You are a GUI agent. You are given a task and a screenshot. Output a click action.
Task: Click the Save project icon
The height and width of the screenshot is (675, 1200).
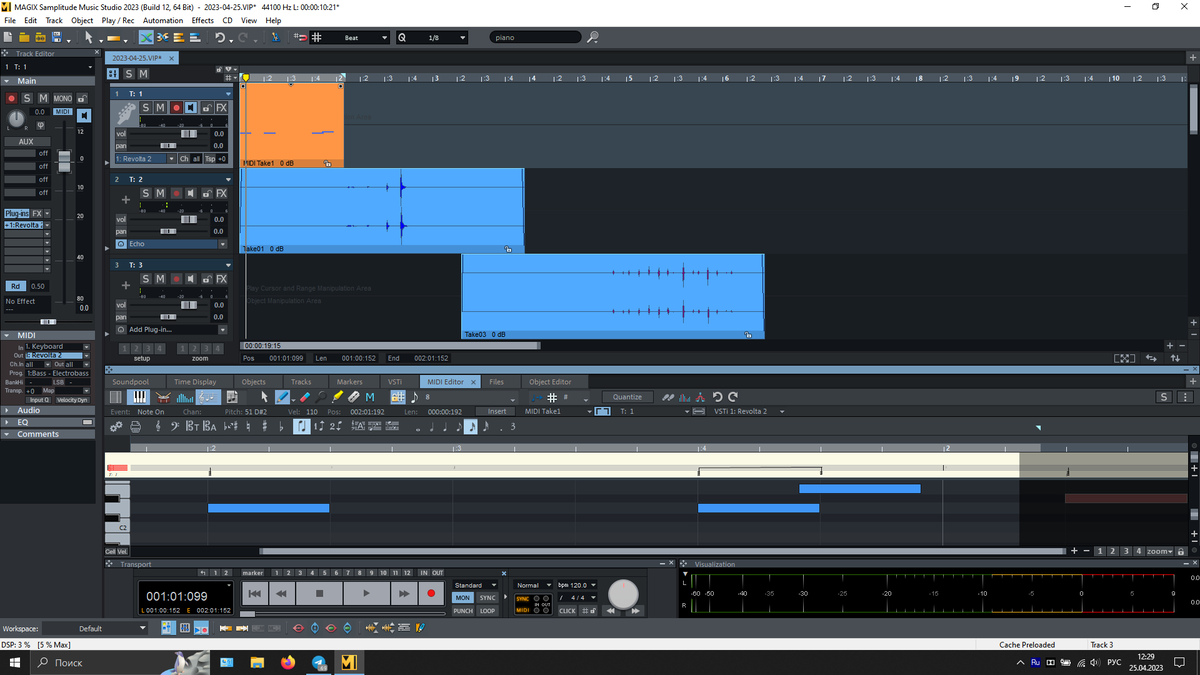click(56, 37)
